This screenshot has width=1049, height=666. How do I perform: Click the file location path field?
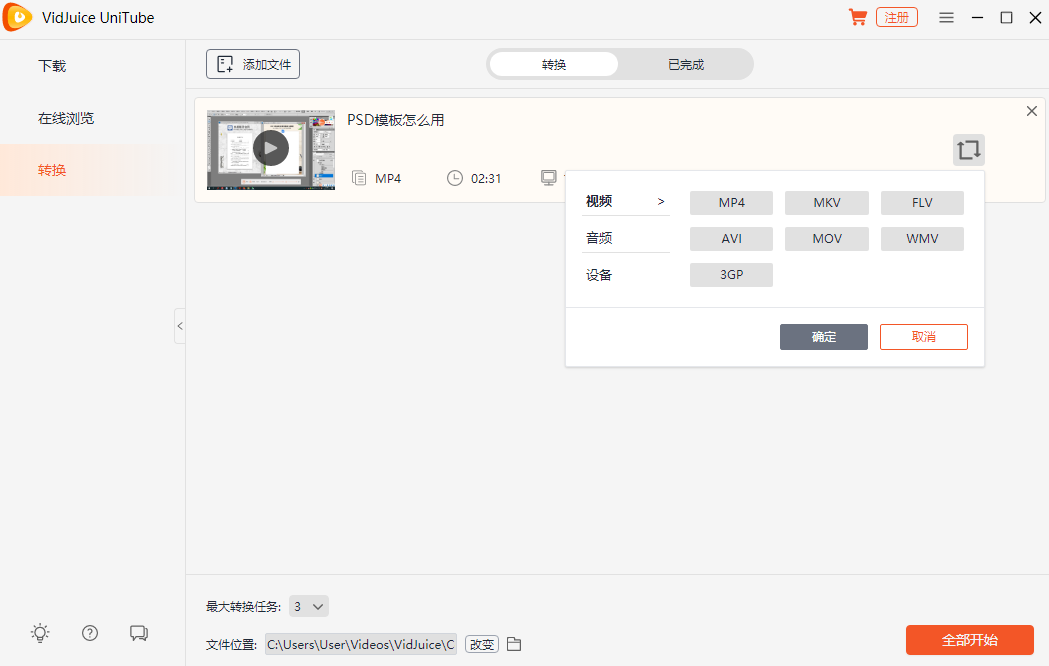coord(360,644)
